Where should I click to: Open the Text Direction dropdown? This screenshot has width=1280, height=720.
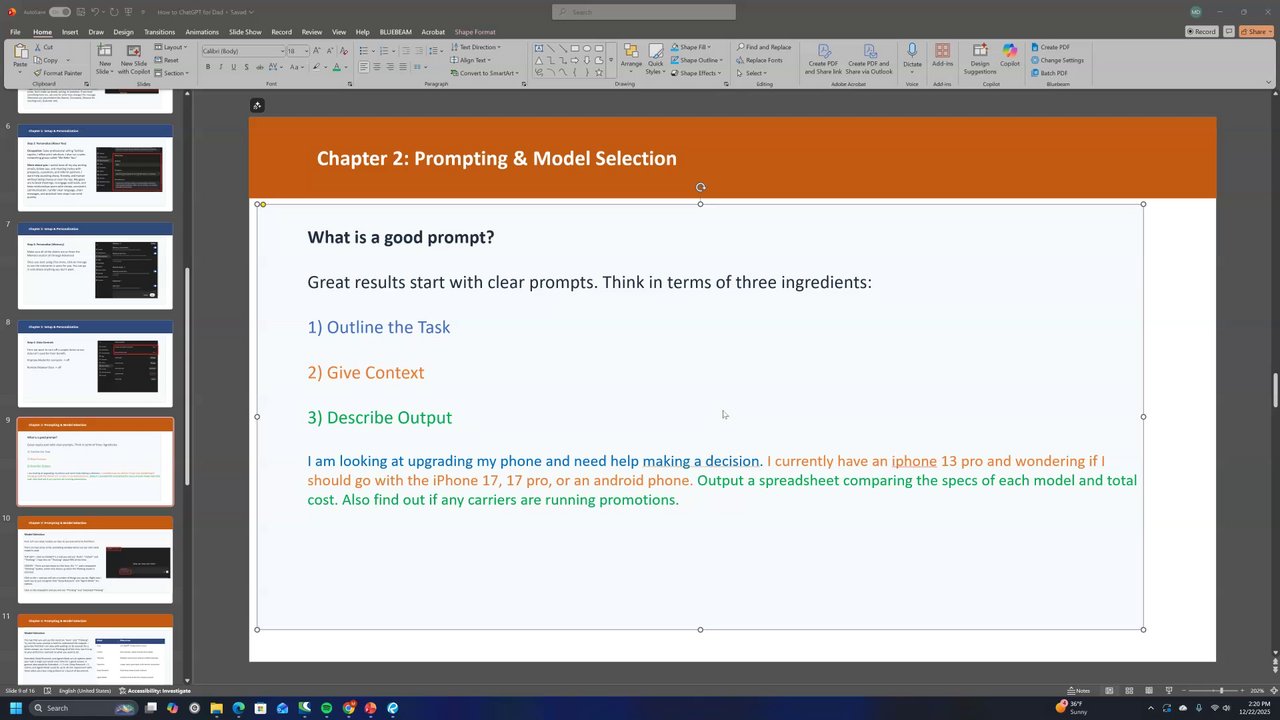coord(476,47)
